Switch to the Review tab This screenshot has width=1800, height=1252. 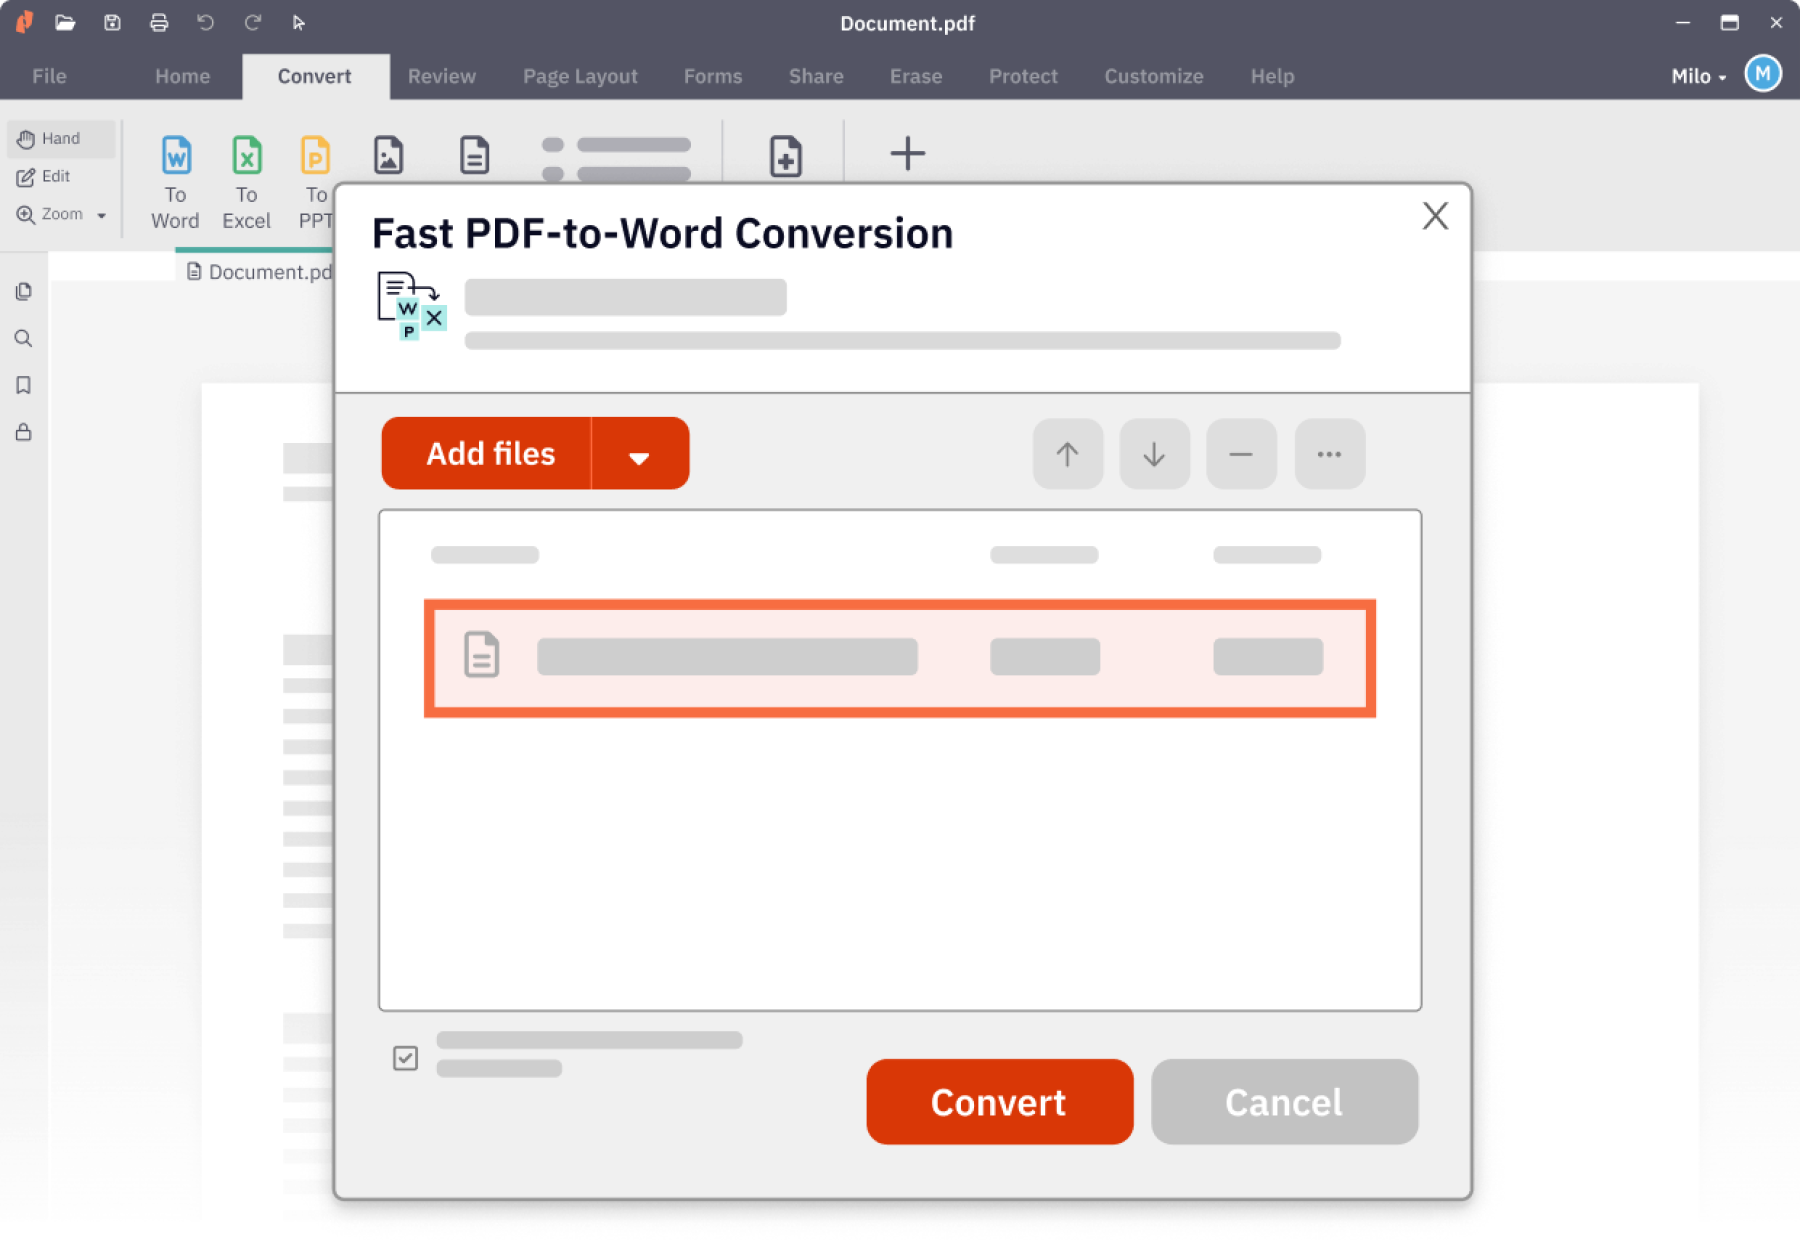tap(441, 76)
